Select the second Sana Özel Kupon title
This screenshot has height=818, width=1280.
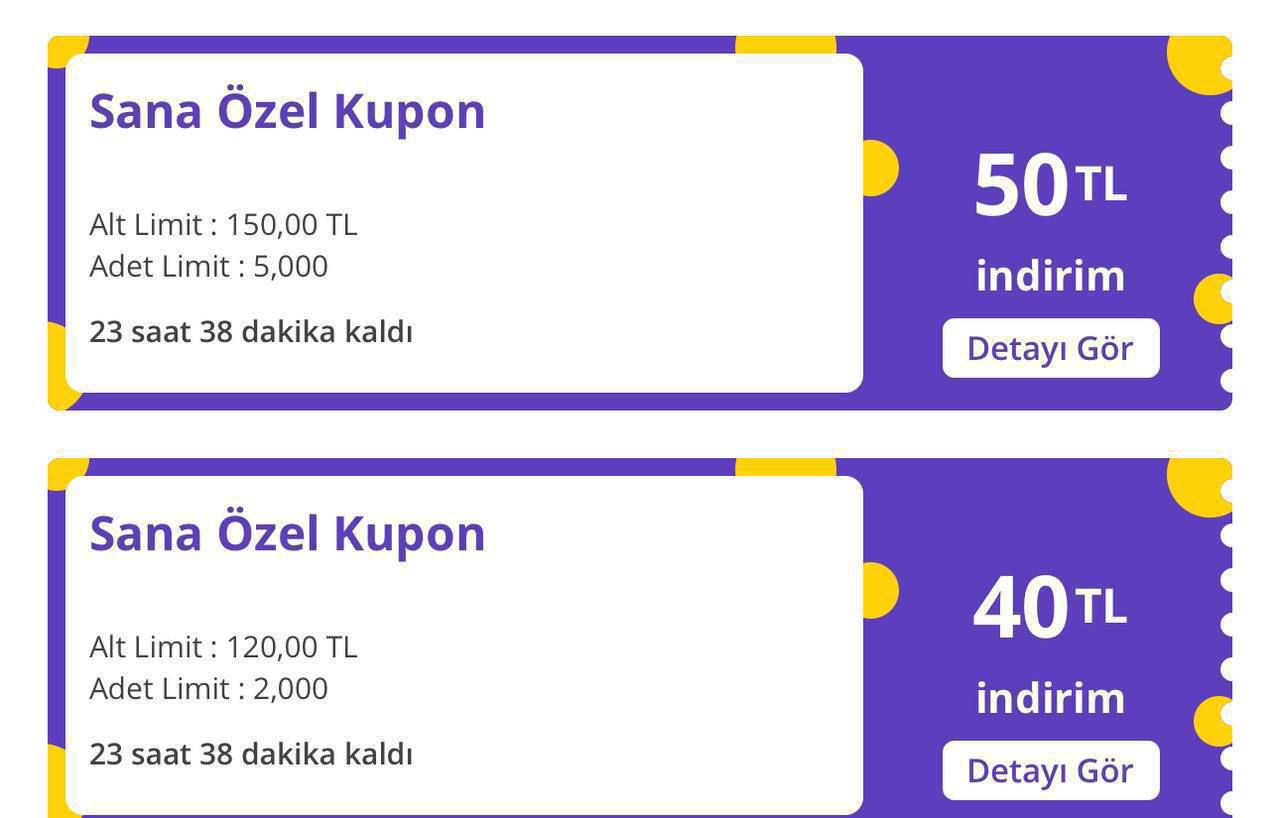286,534
